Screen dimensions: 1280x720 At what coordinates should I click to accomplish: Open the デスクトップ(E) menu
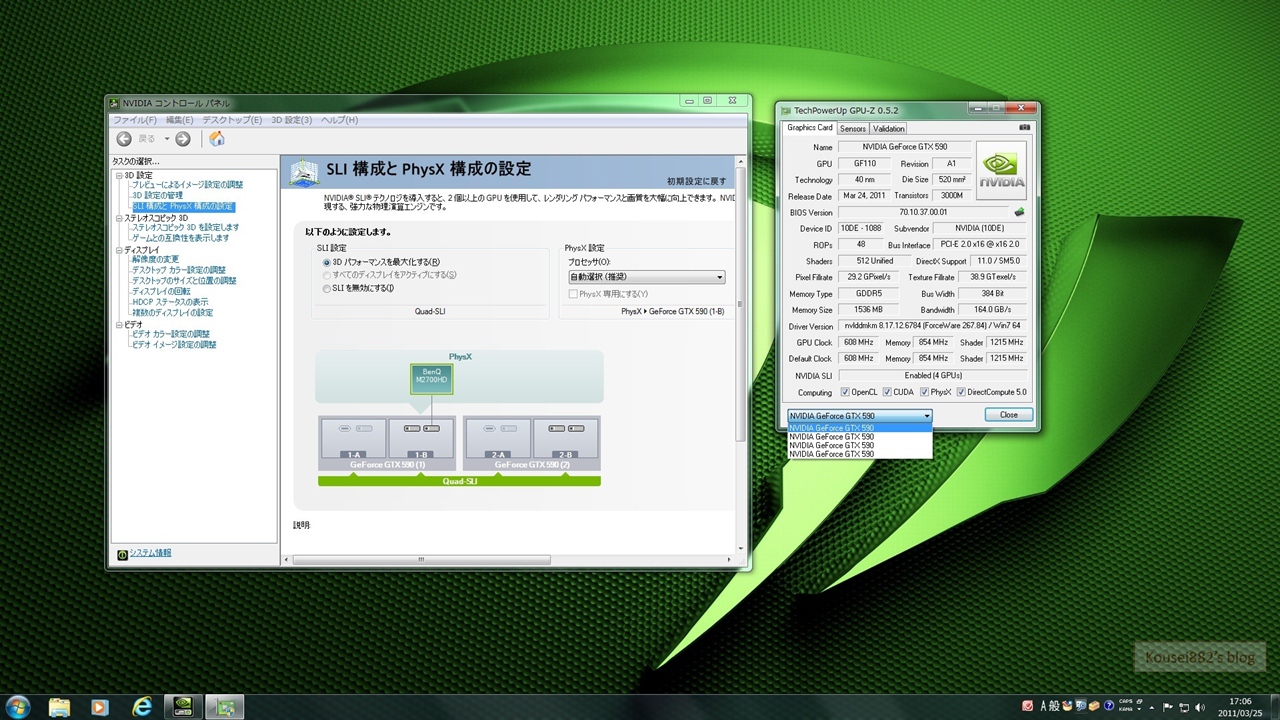point(232,120)
